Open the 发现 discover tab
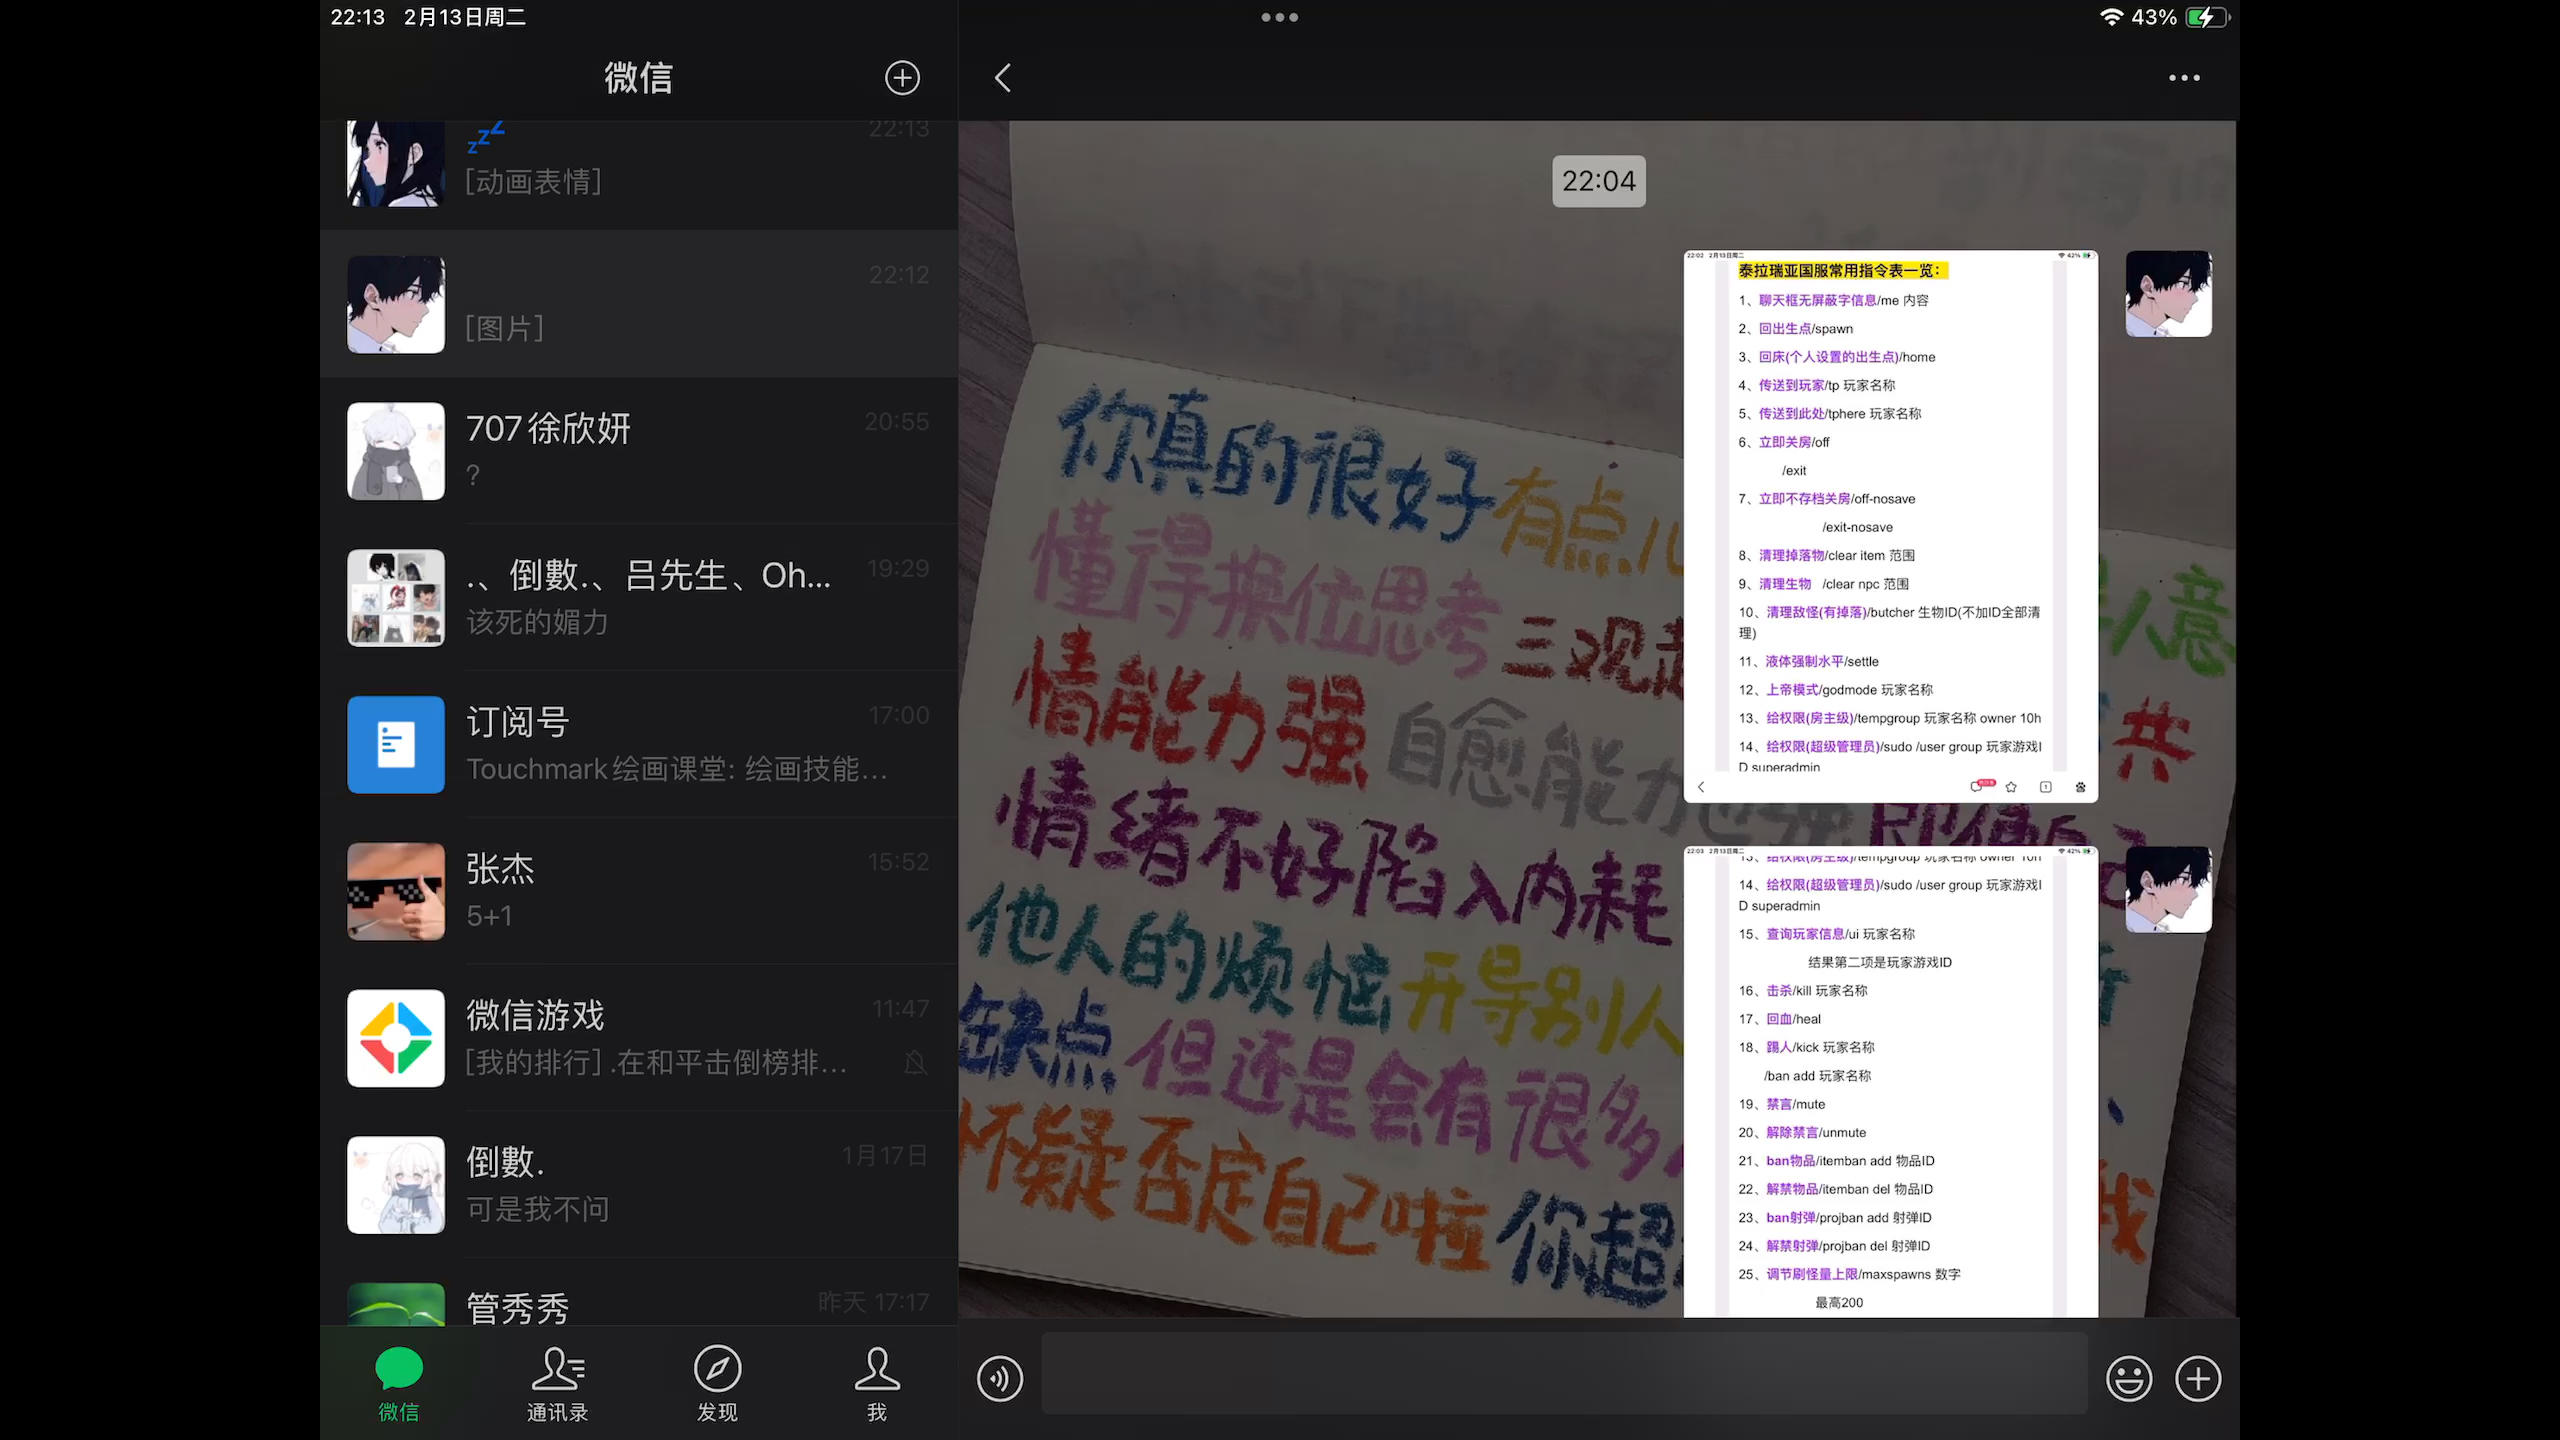Viewport: 2560px width, 1440px height. click(x=717, y=1385)
